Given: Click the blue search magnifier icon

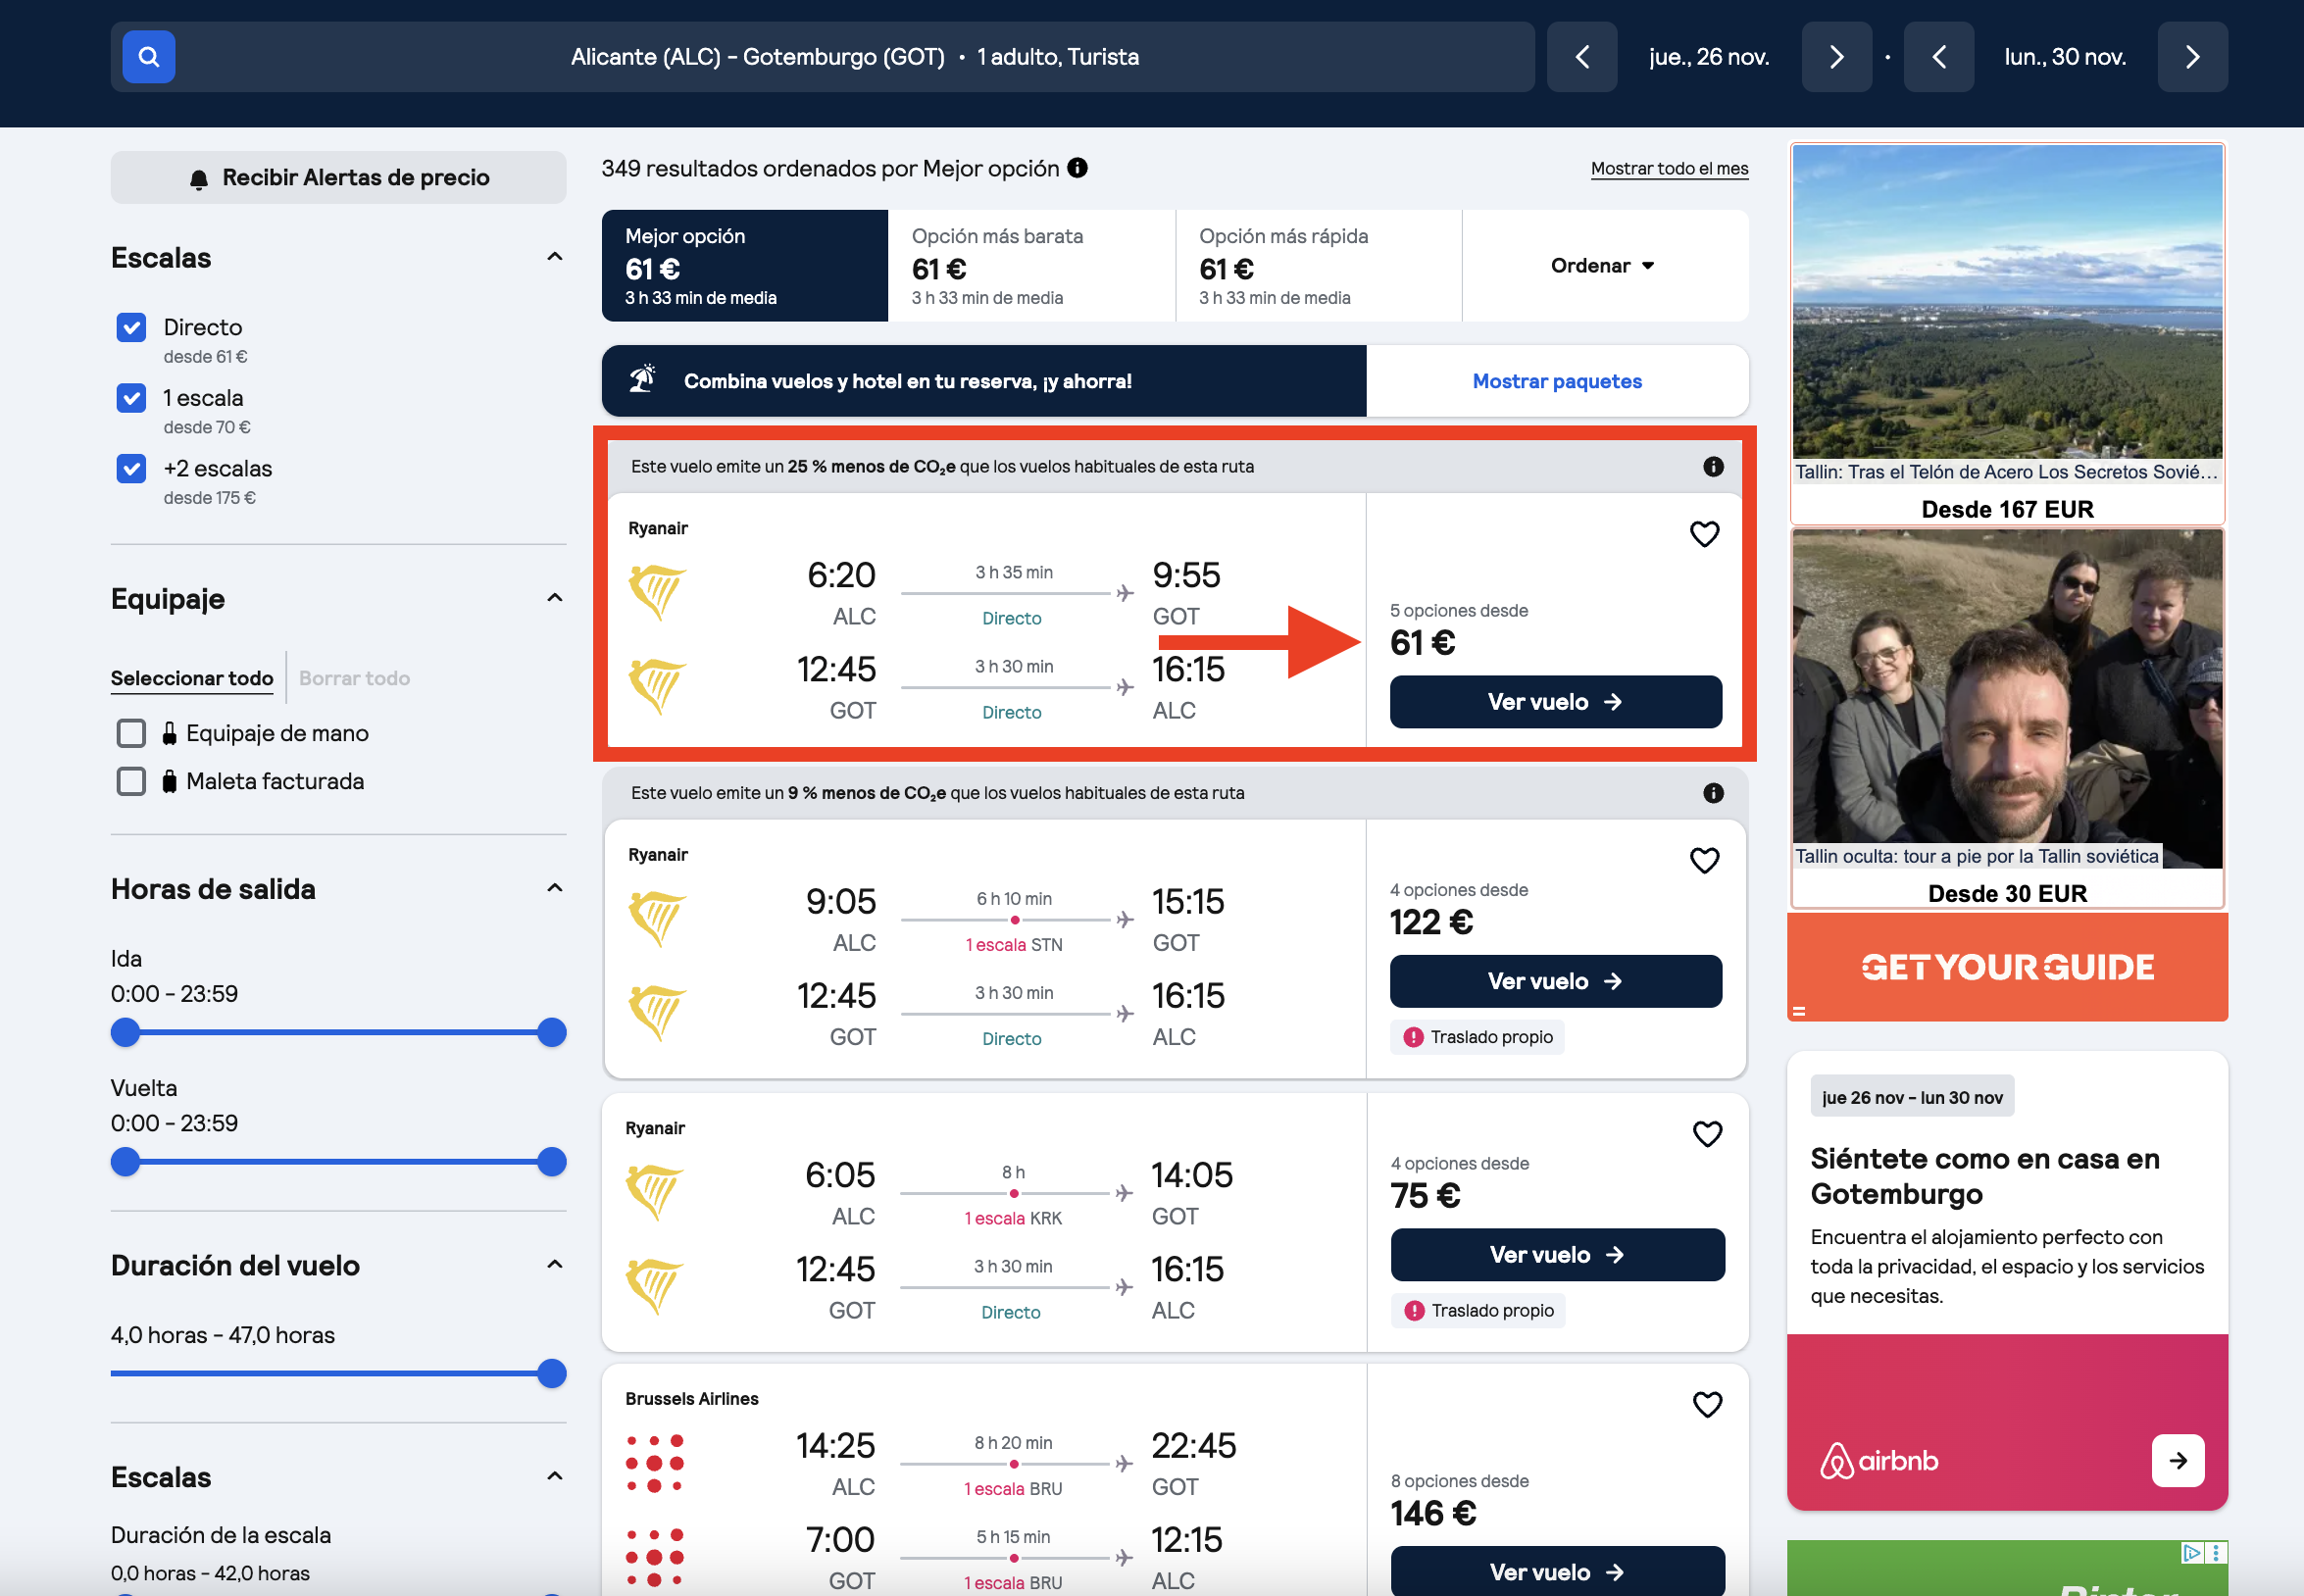Looking at the screenshot, I should [148, 57].
